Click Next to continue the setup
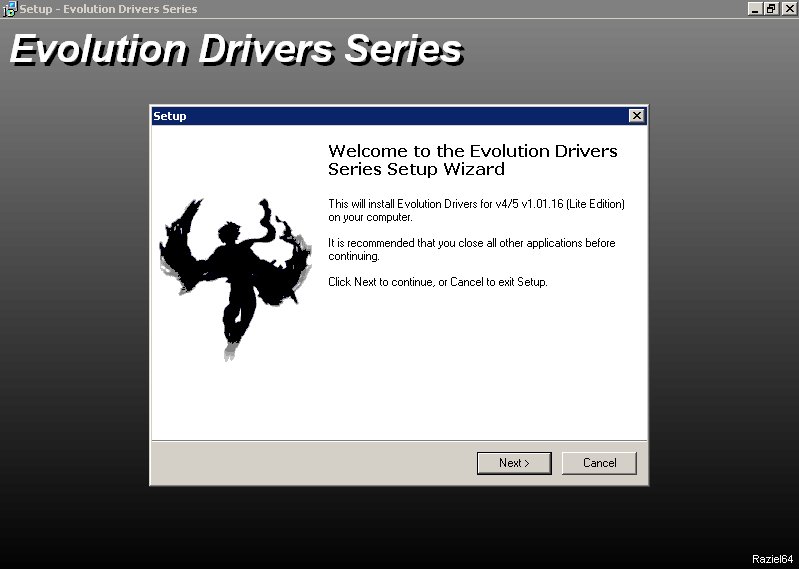Image resolution: width=799 pixels, height=569 pixels. [x=514, y=463]
